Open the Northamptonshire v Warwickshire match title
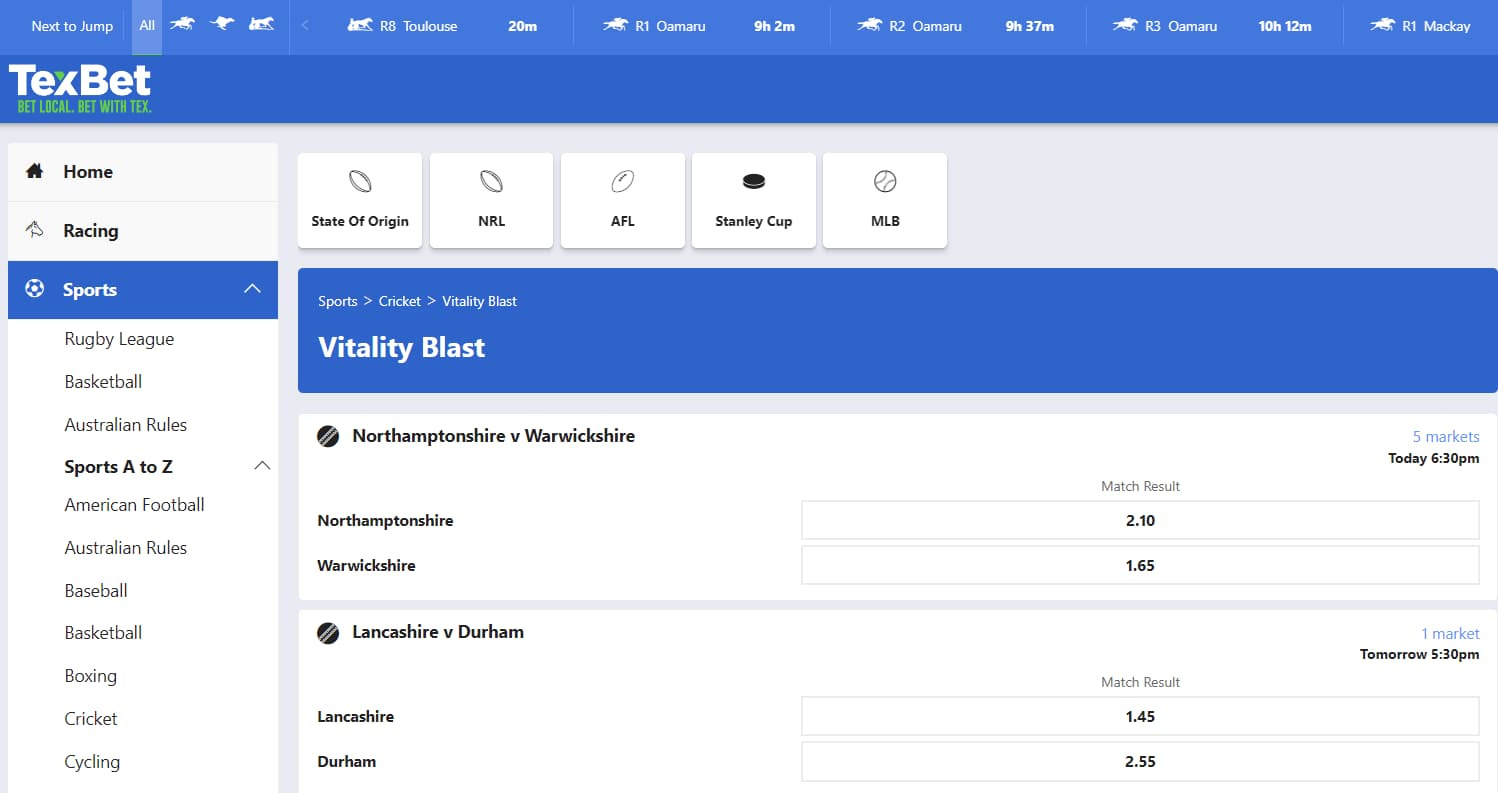This screenshot has height=793, width=1498. (x=494, y=436)
